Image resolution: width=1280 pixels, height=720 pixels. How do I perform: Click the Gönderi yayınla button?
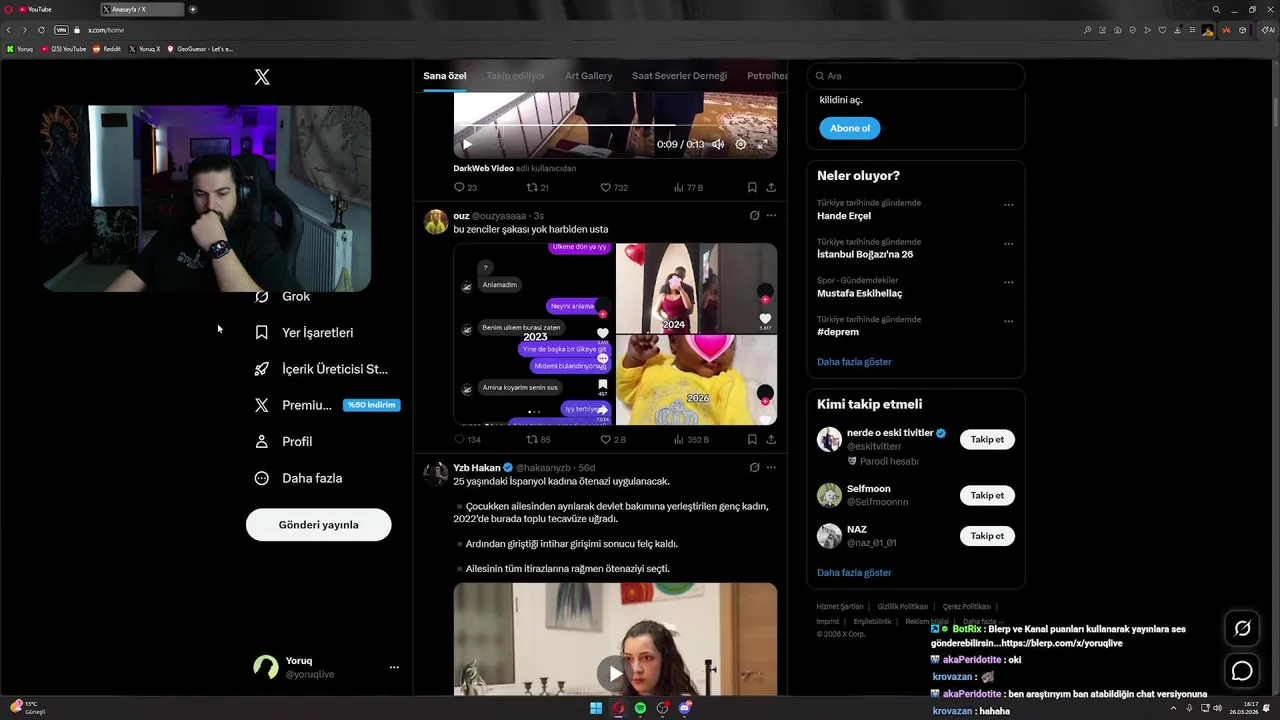[x=318, y=525]
